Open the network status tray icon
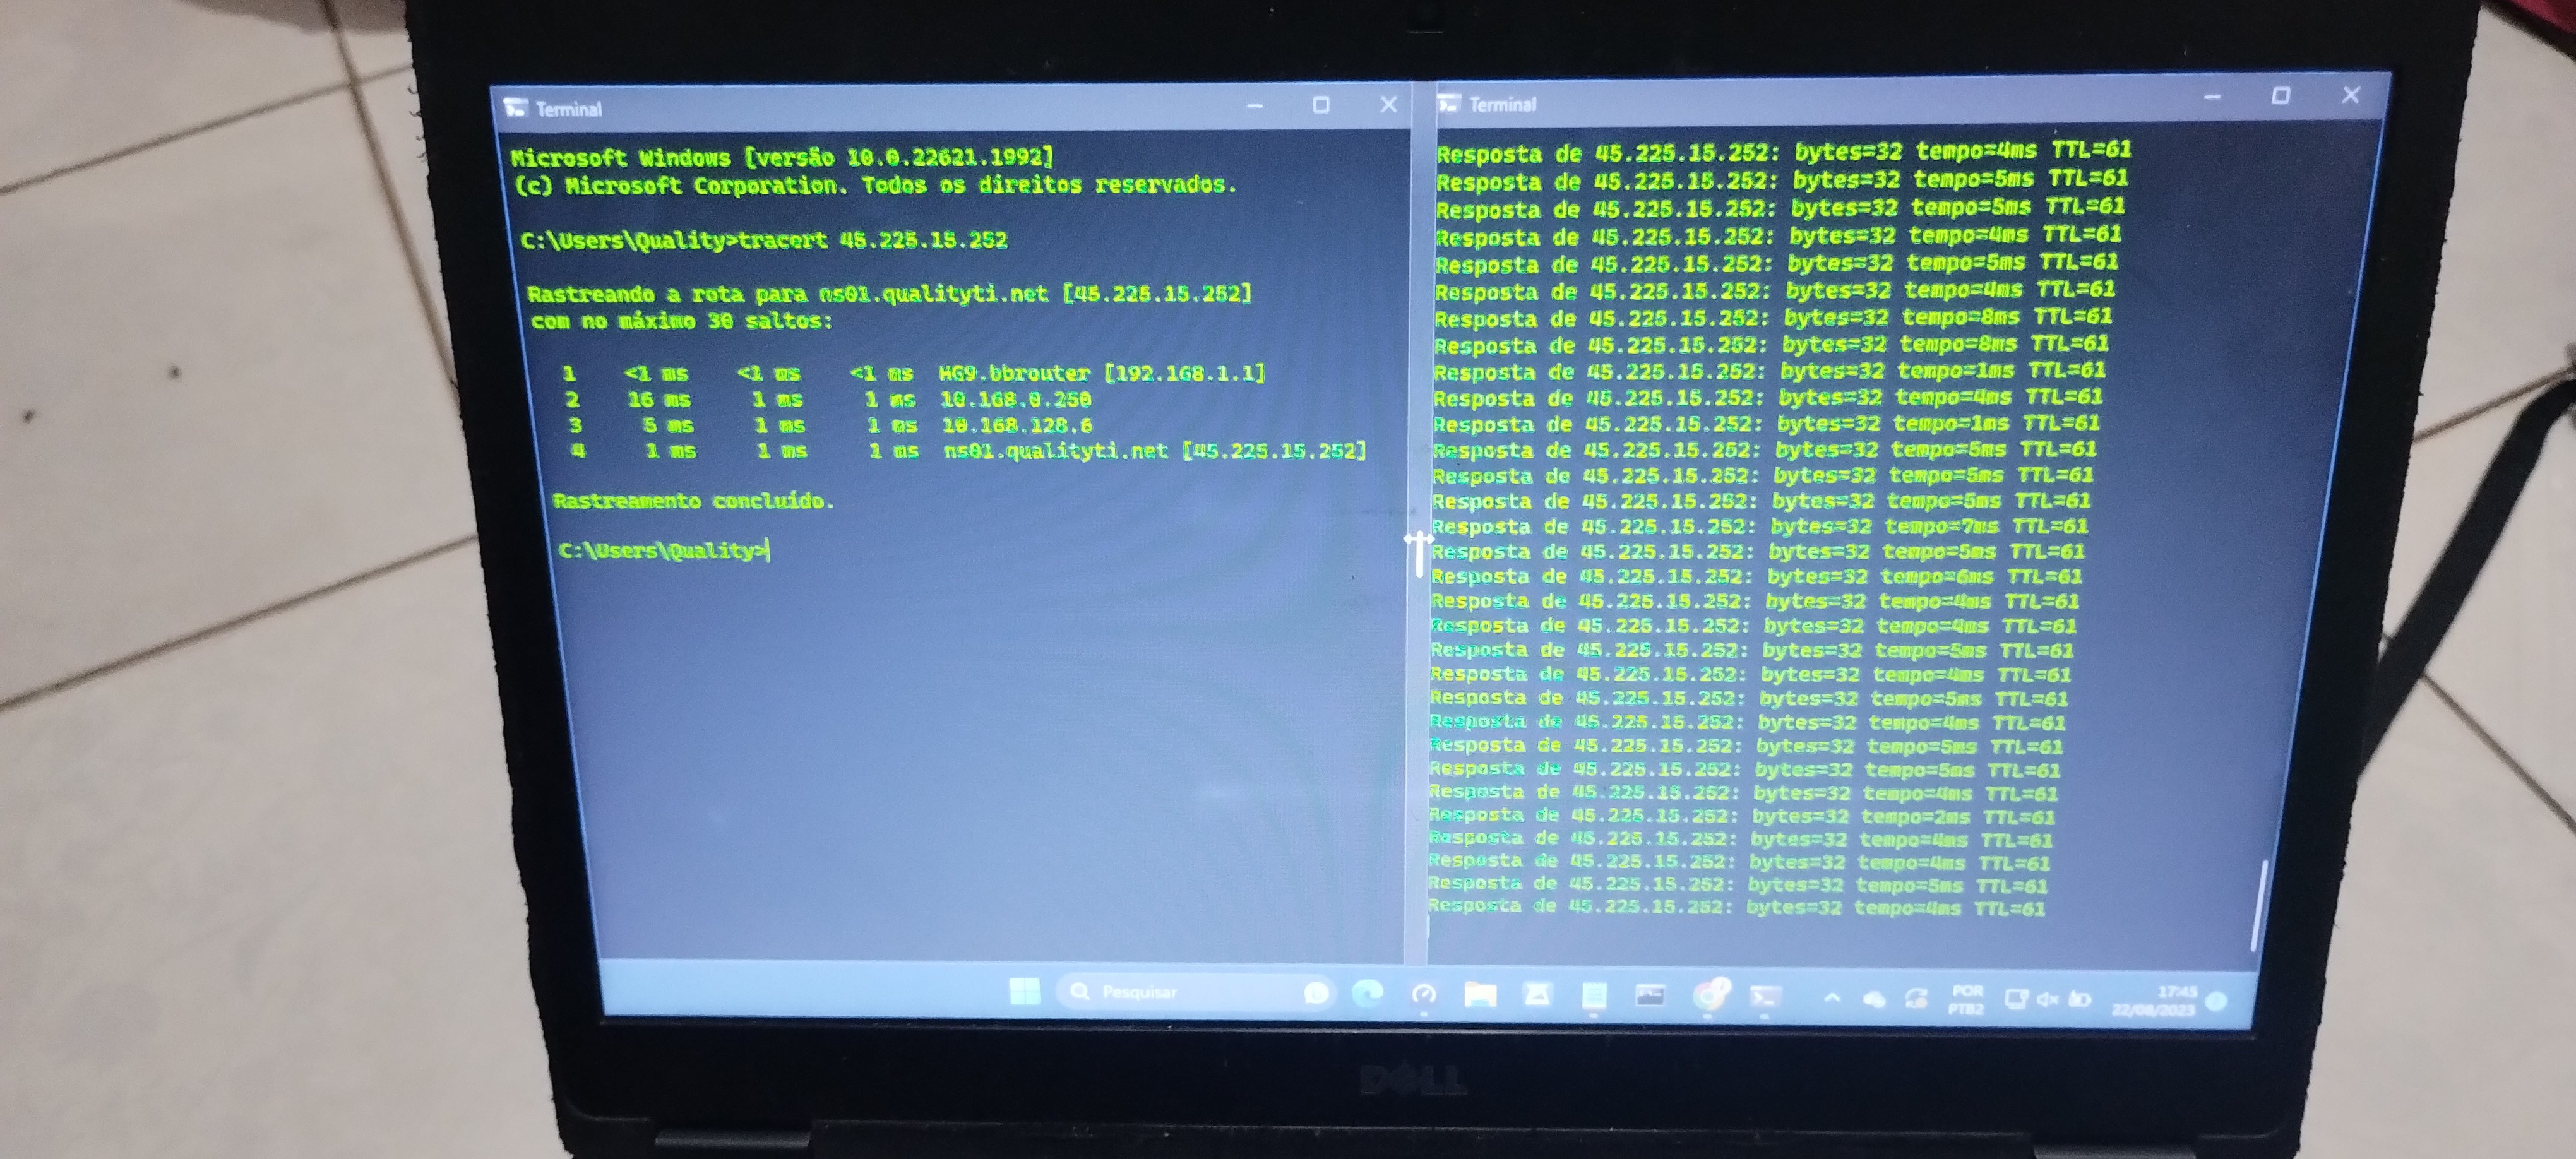 (2015, 999)
